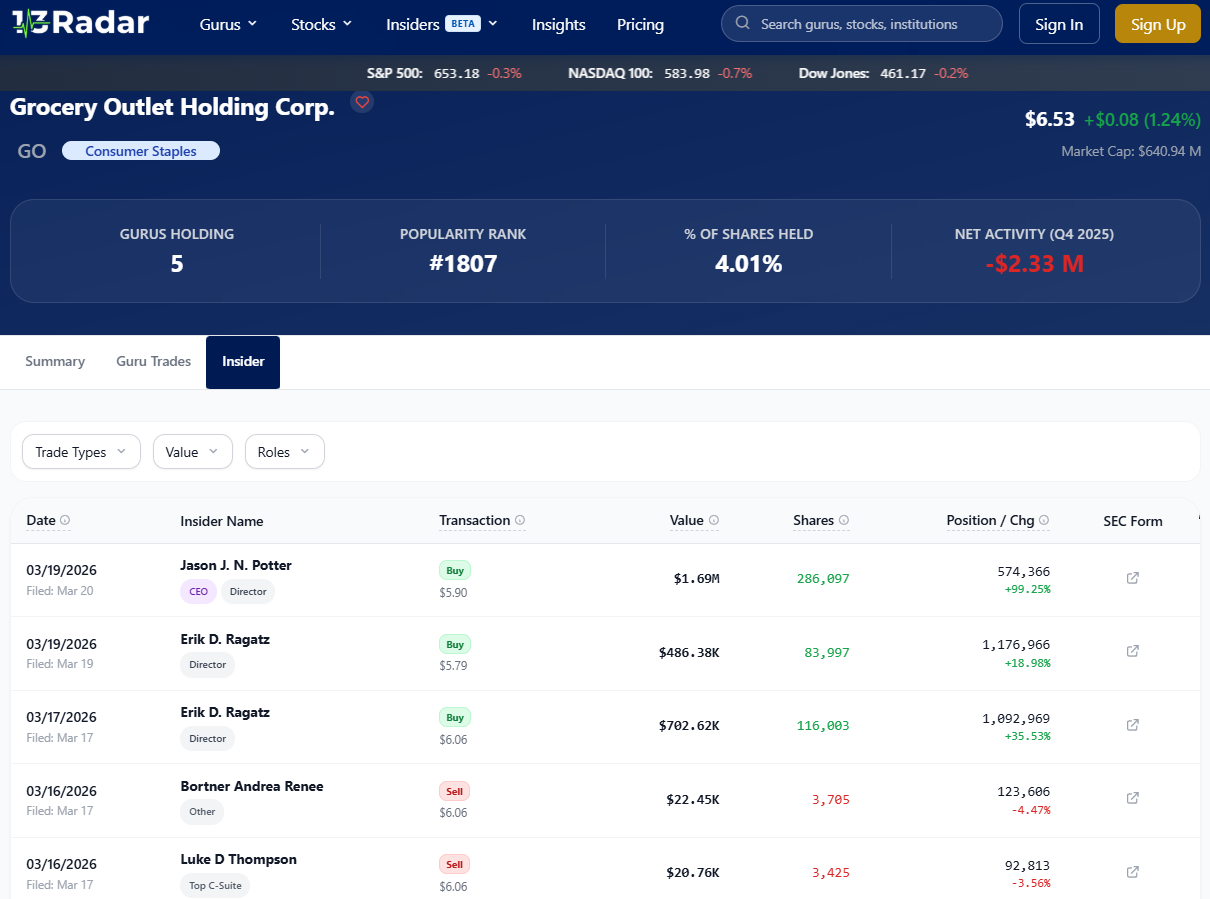Select the Insider tab
The width and height of the screenshot is (1210, 899).
coord(243,362)
